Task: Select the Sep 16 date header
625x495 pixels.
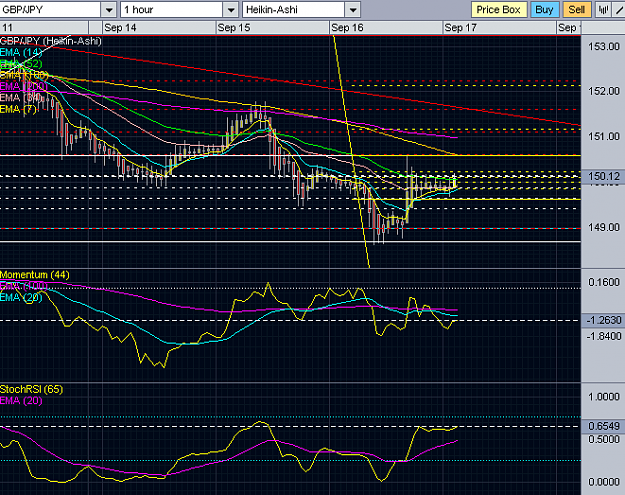Action: click(347, 28)
